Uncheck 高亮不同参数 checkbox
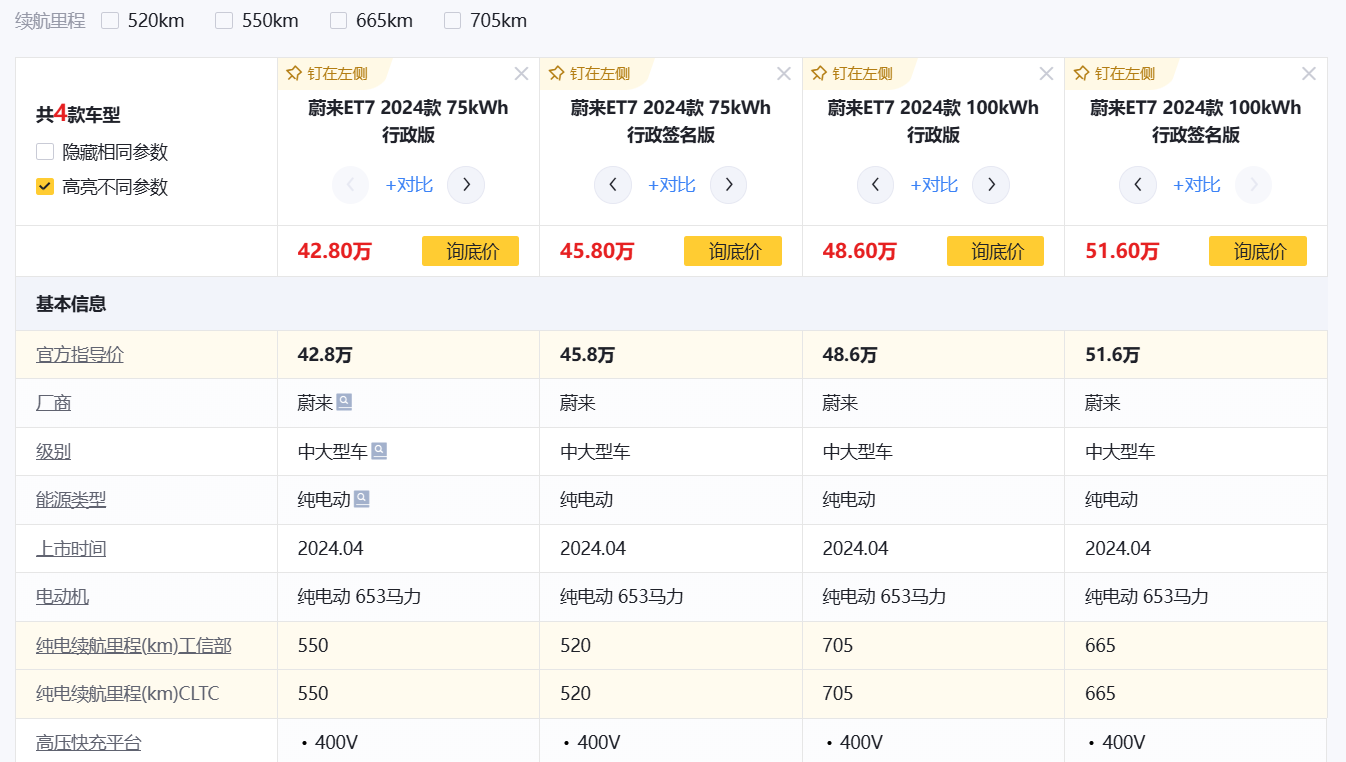Viewport: 1346px width, 762px height. pos(45,186)
